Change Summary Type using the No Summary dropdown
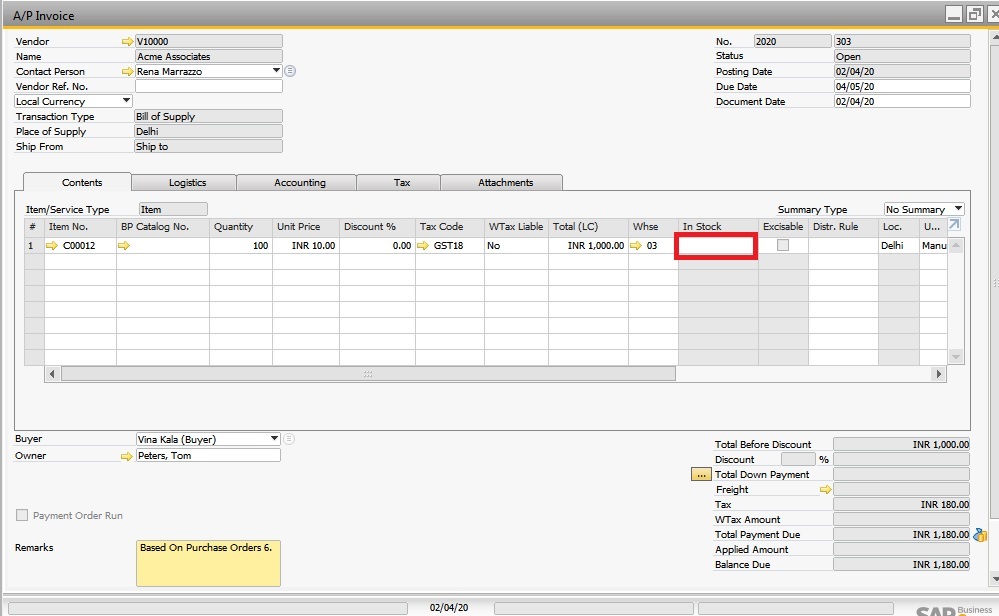999x616 pixels. (x=957, y=209)
